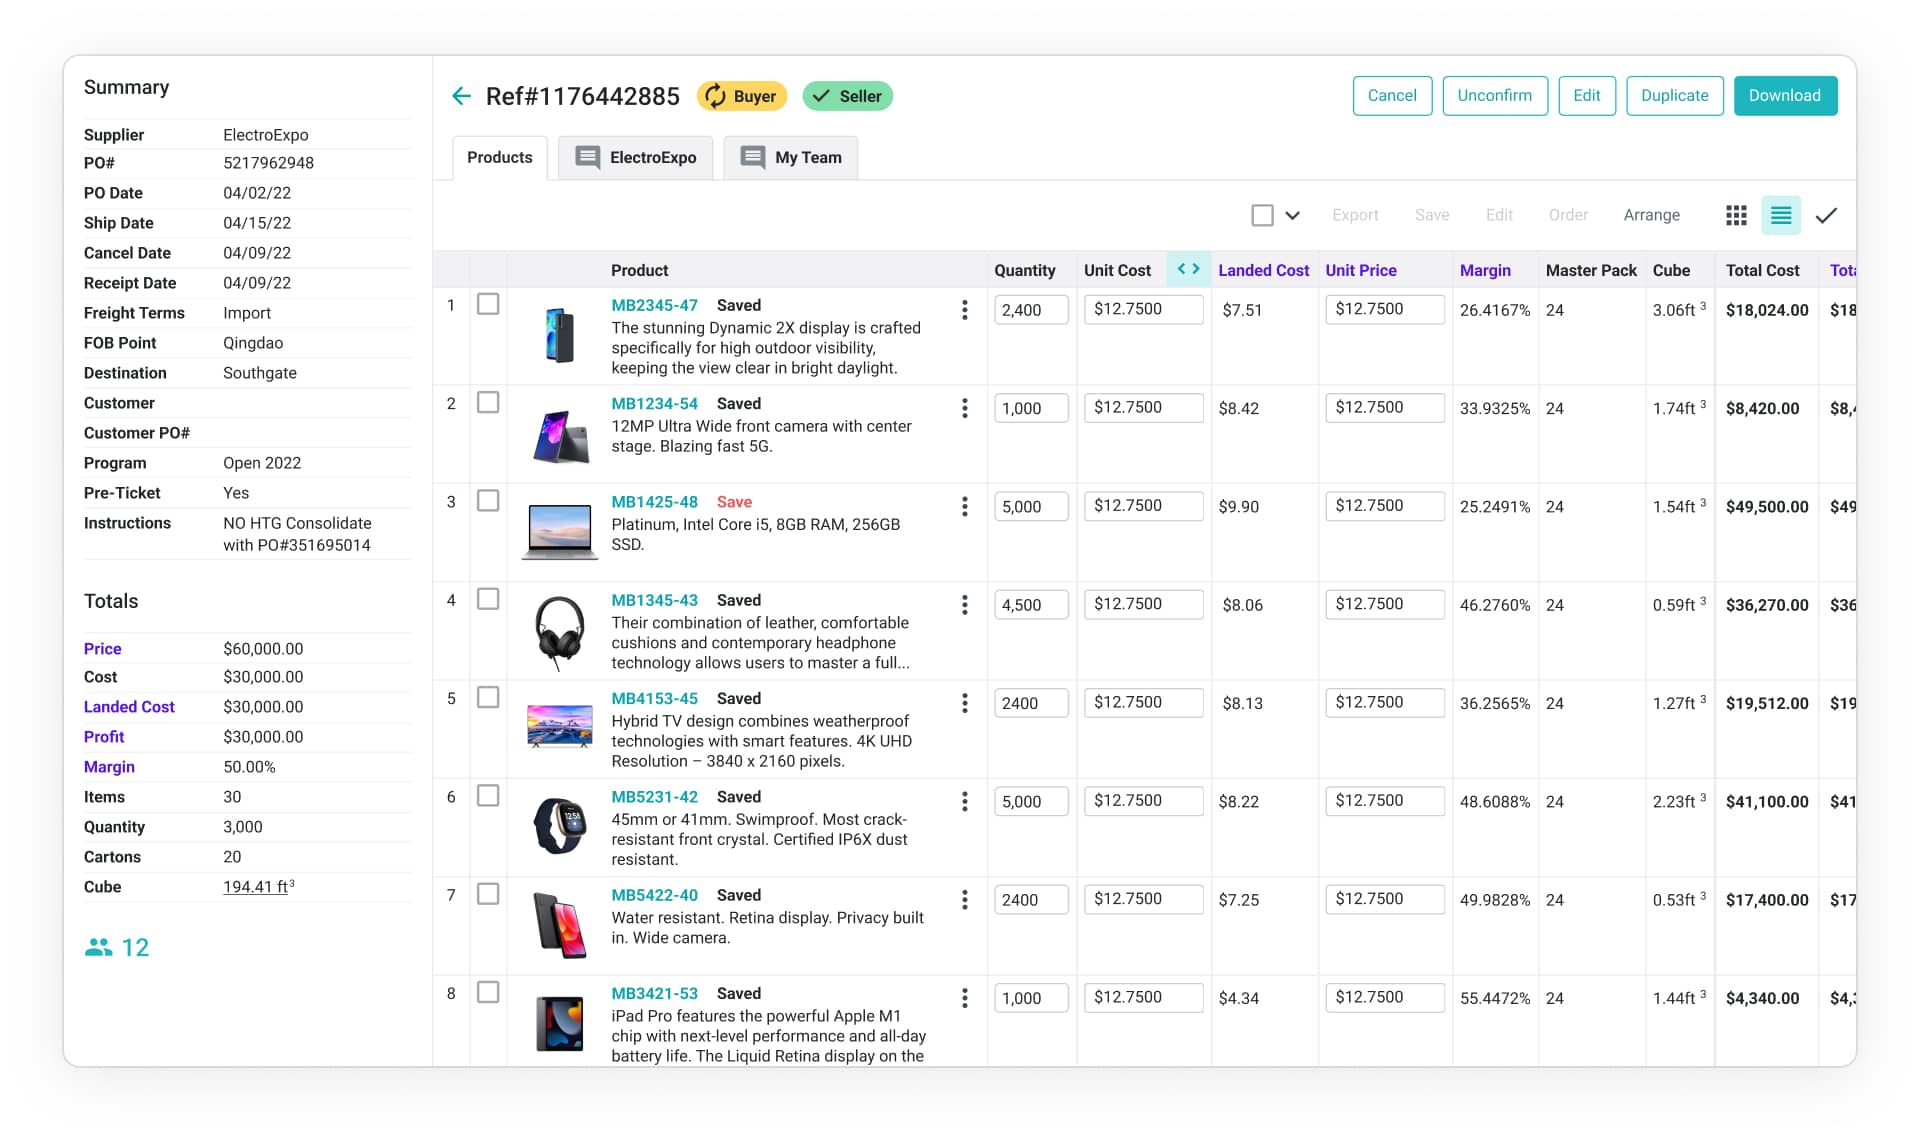This screenshot has height=1138, width=1920.
Task: Open product link MB1425-48
Action: tap(654, 502)
